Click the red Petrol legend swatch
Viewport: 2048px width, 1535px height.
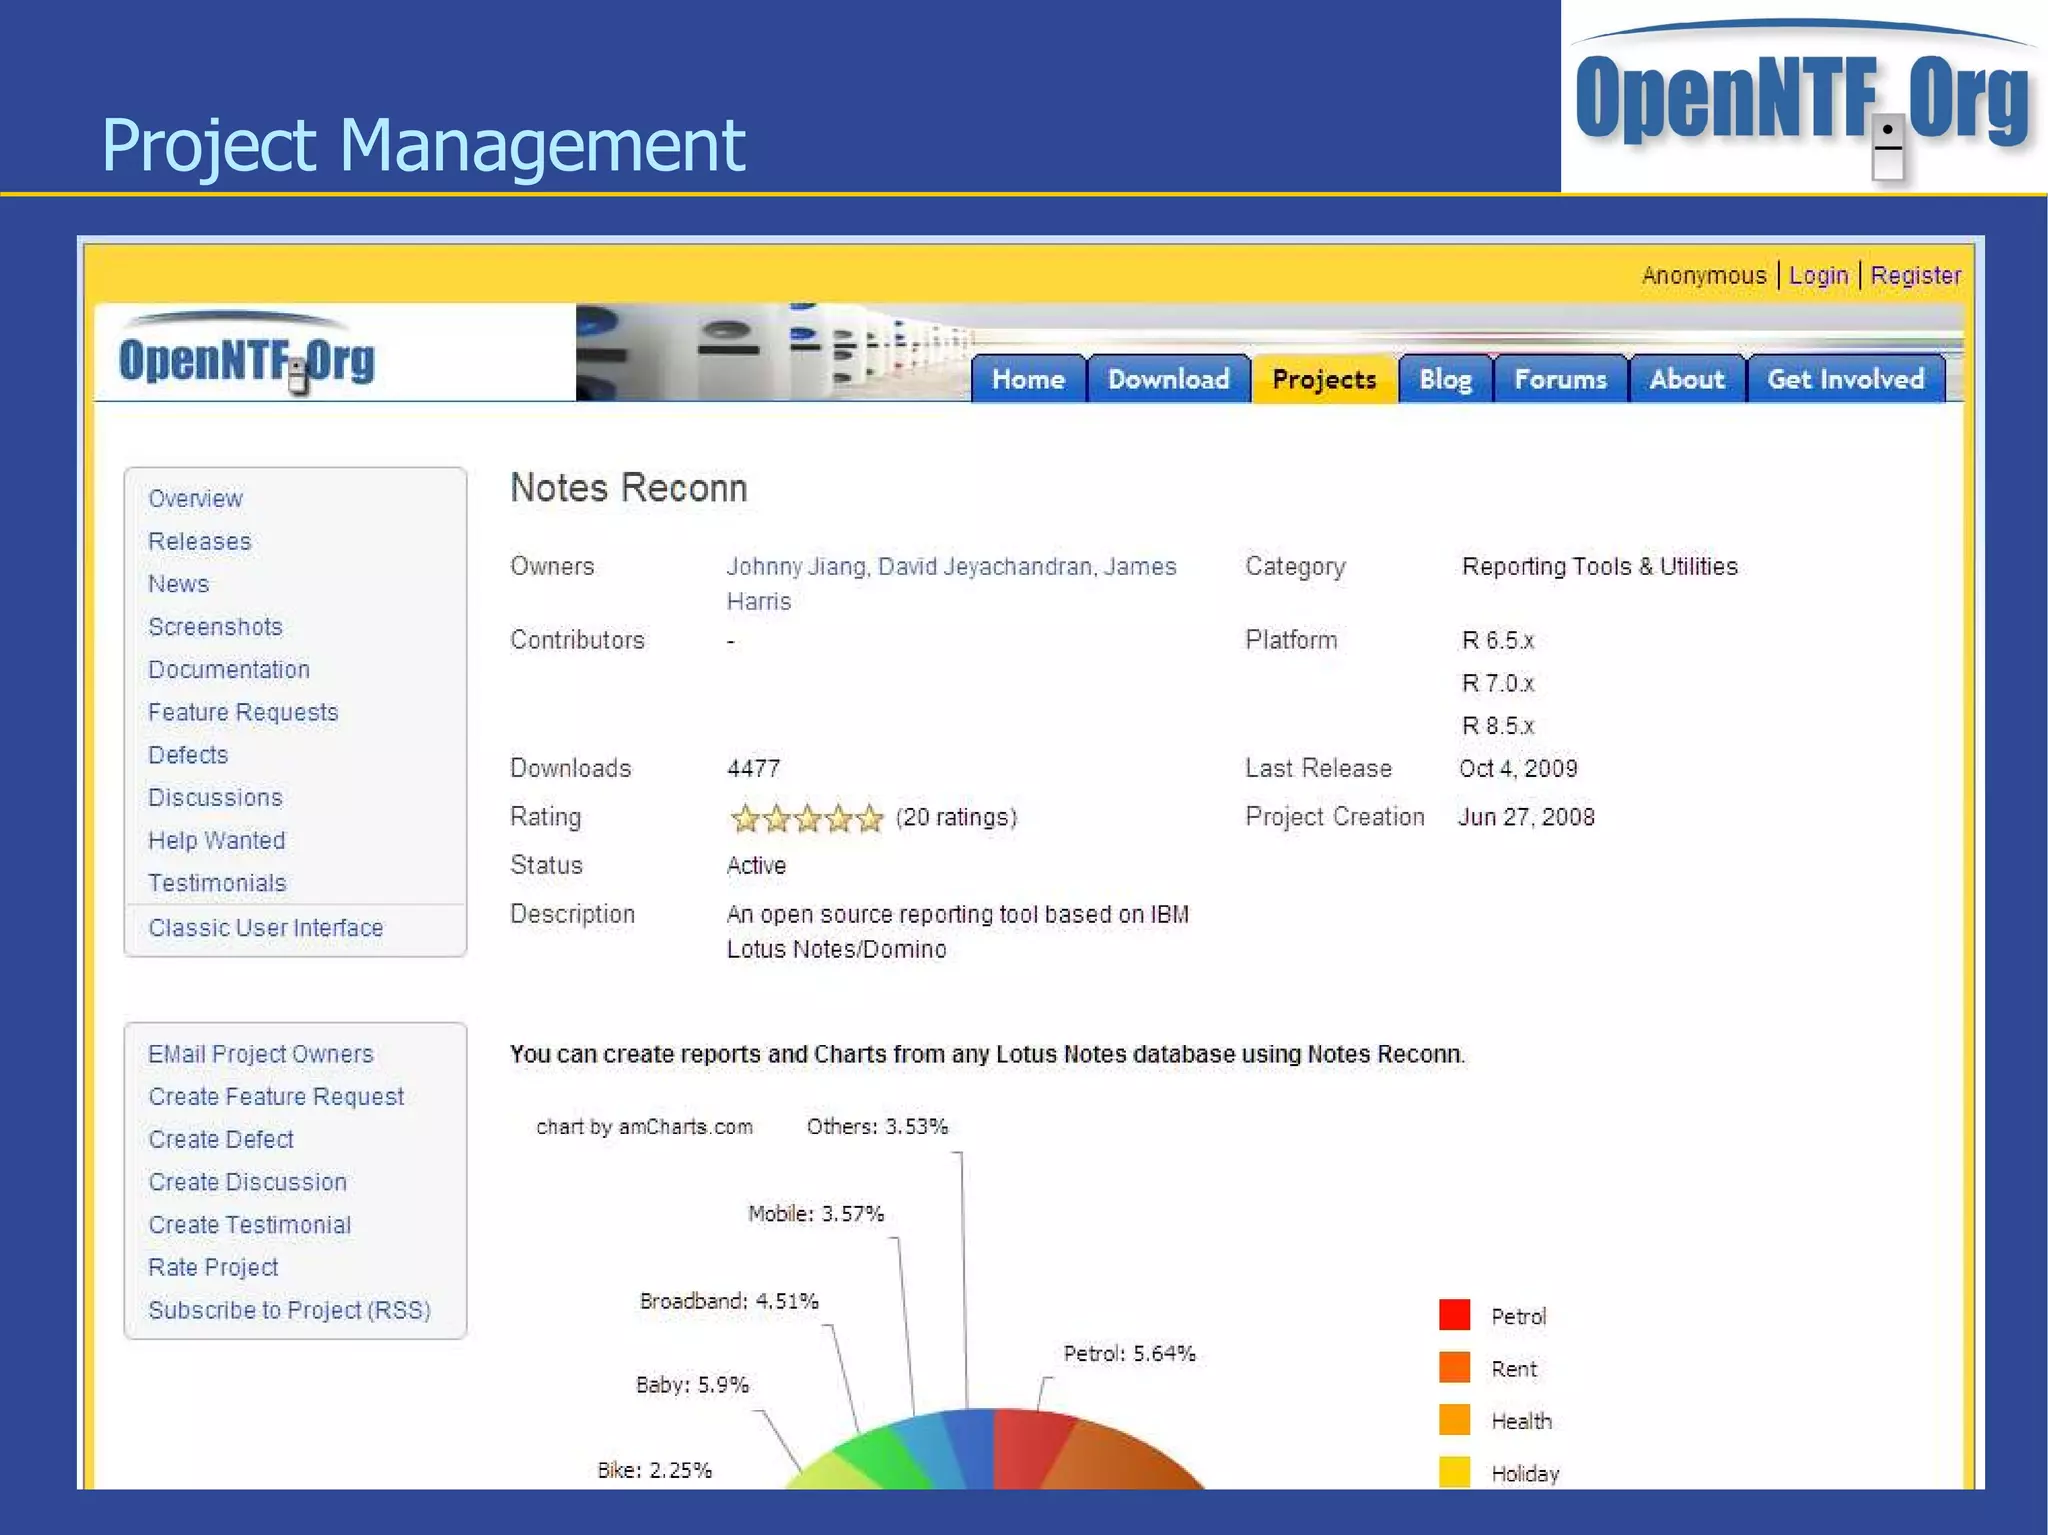tap(1454, 1315)
